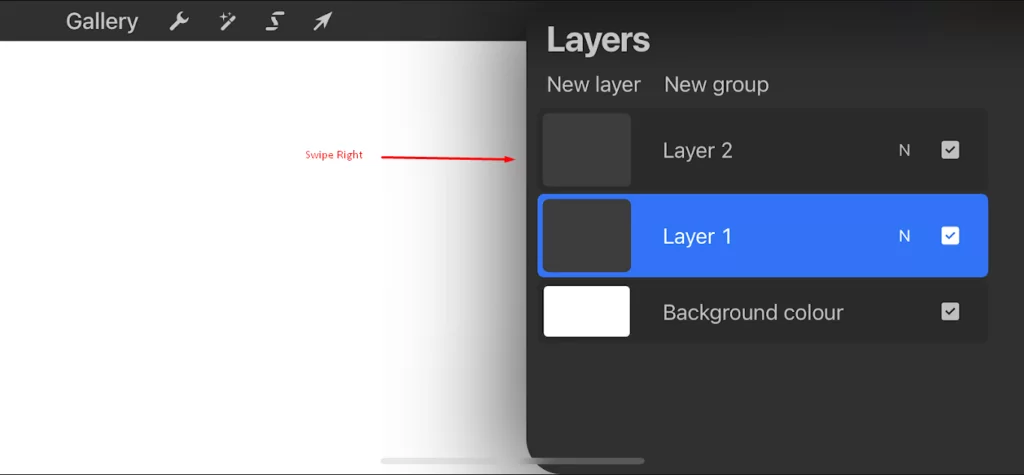
Task: Create a New group
Action: pyautogui.click(x=716, y=85)
